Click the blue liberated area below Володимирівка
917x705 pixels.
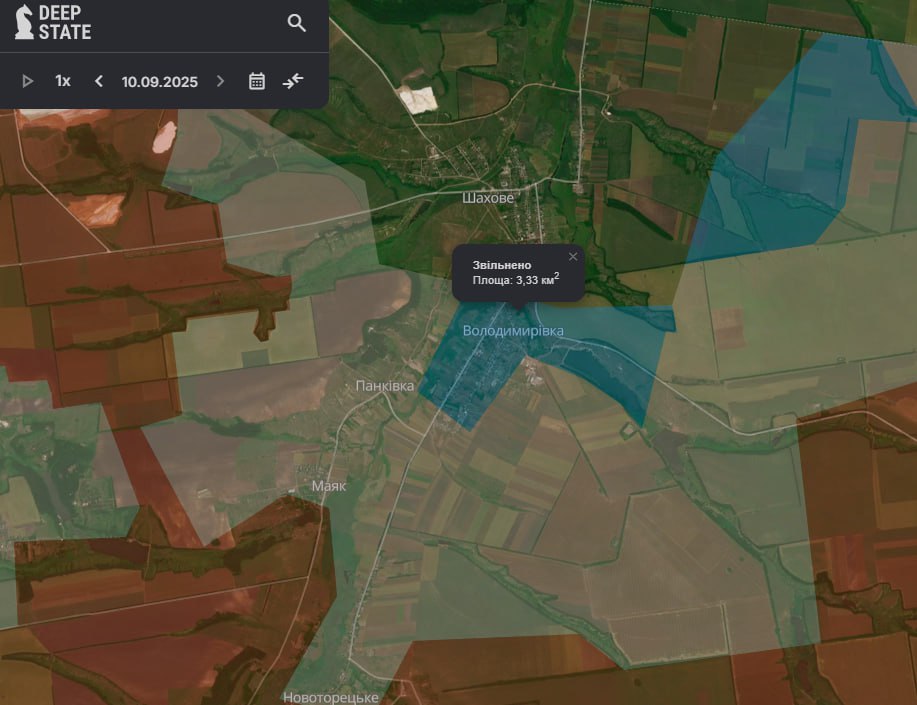[x=470, y=385]
